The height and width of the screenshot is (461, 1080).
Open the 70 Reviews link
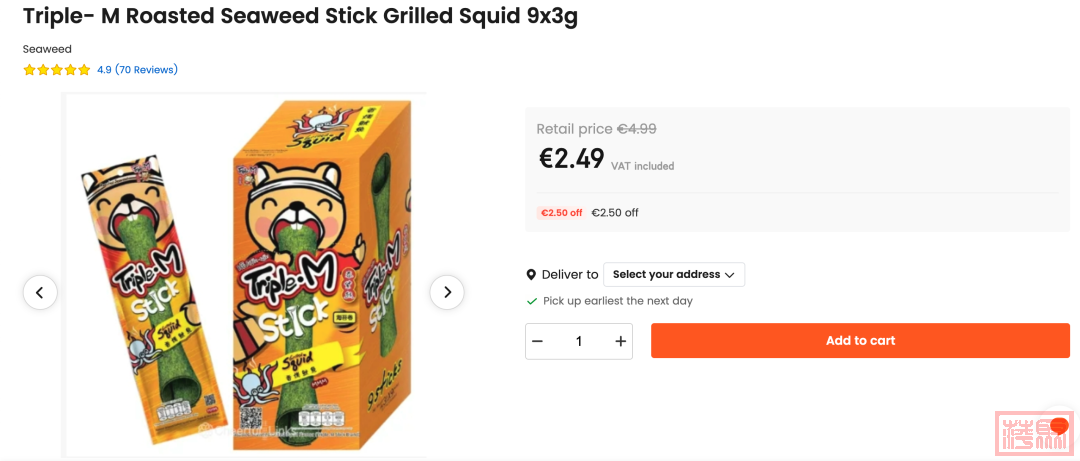pyautogui.click(x=146, y=70)
